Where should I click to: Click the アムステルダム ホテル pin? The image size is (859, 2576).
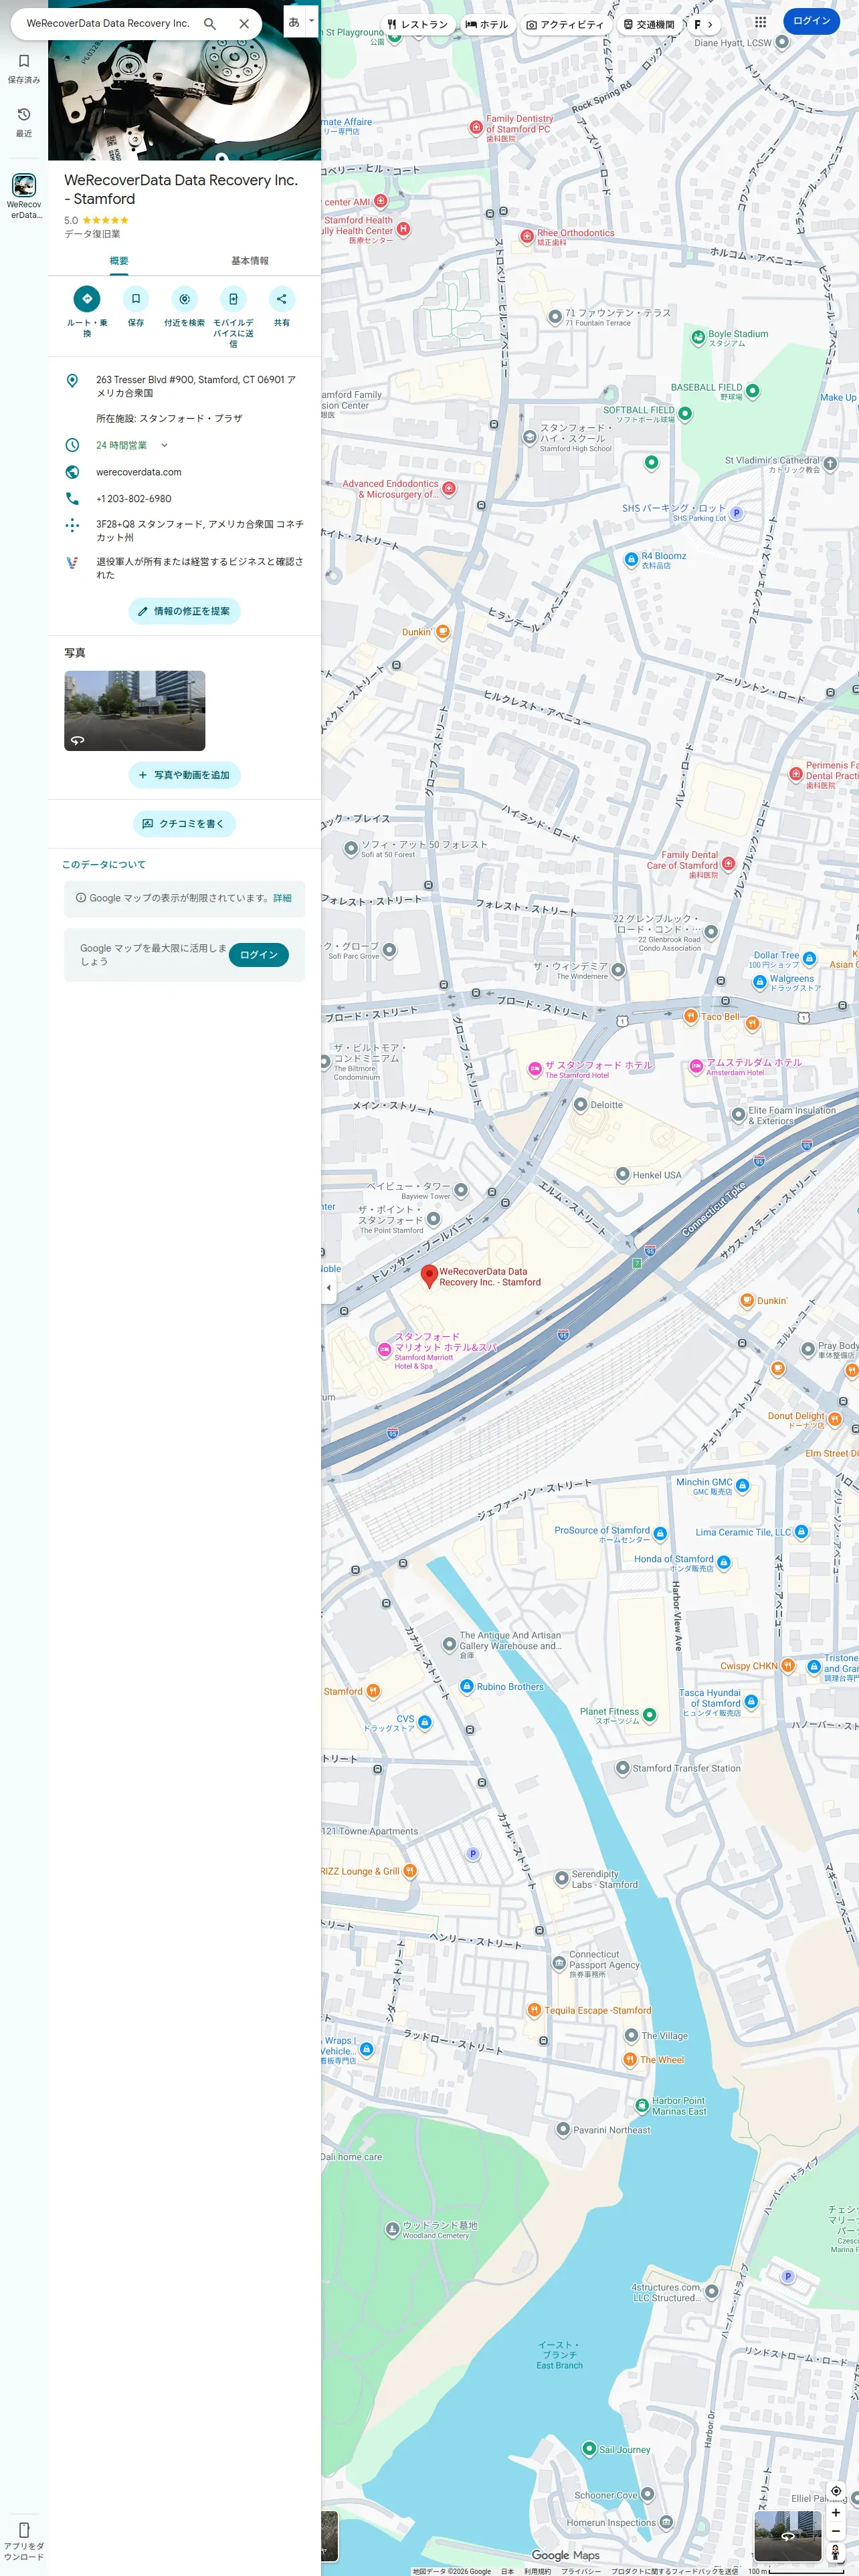click(696, 1066)
